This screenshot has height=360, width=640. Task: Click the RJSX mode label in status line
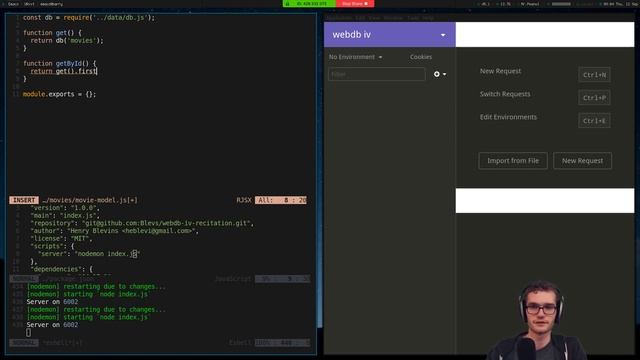(244, 200)
